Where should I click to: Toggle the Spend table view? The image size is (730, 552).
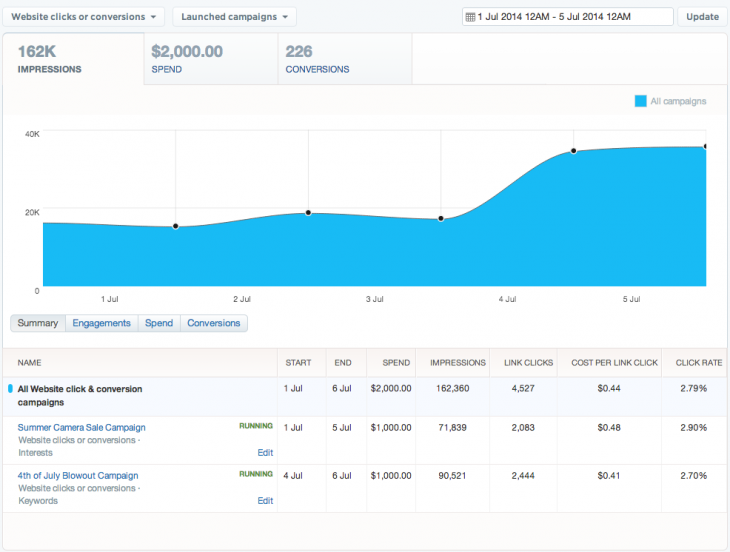click(159, 323)
